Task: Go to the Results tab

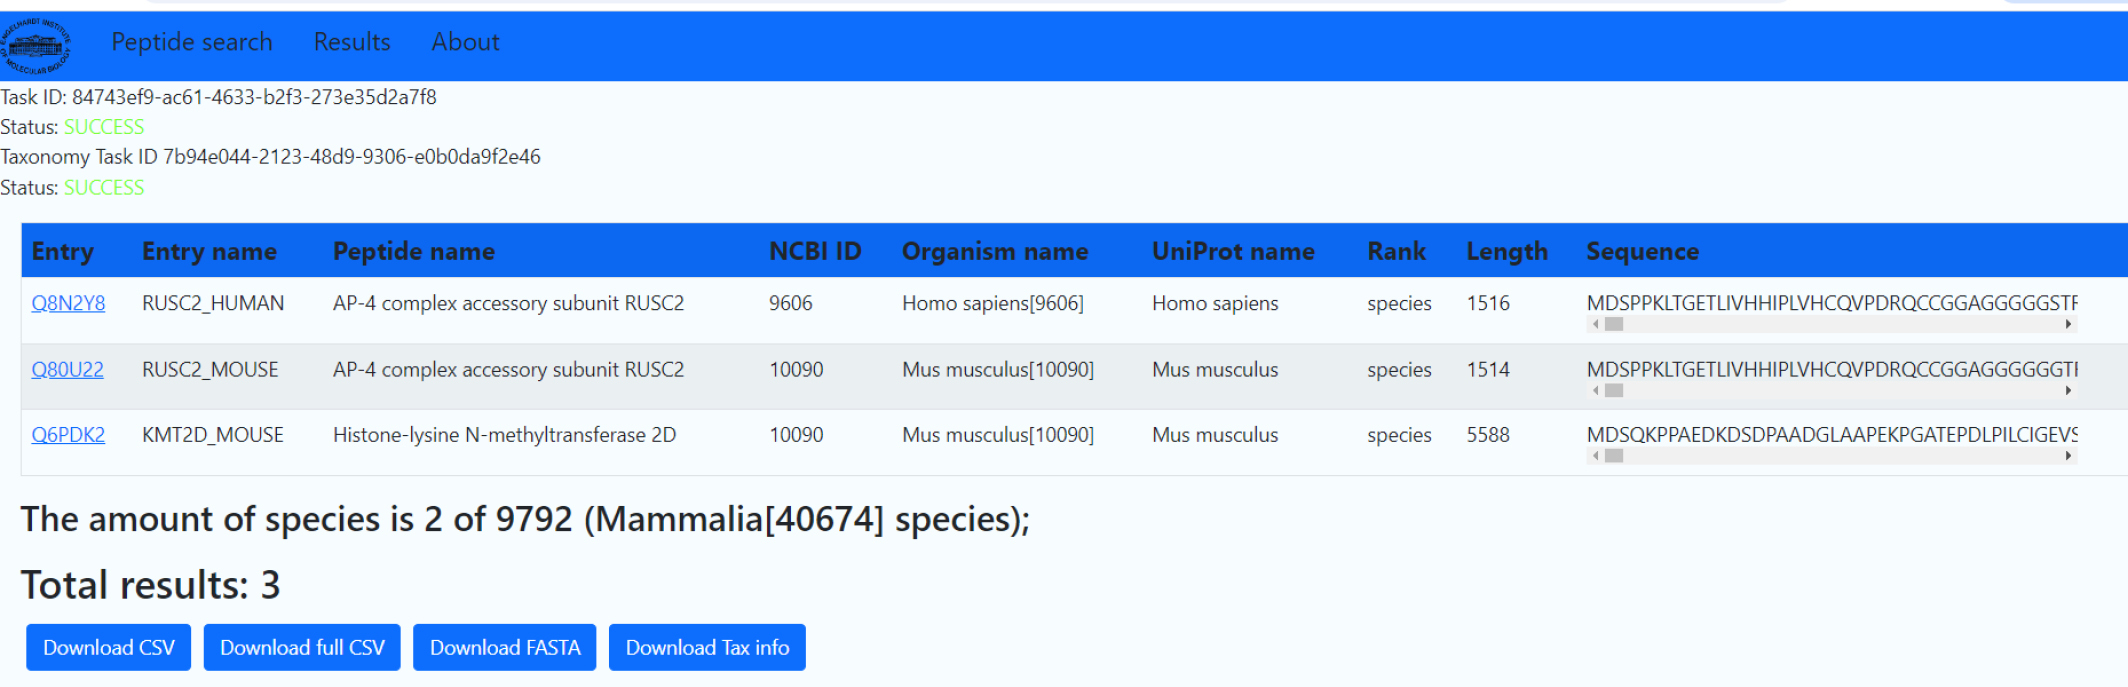Action: (352, 42)
